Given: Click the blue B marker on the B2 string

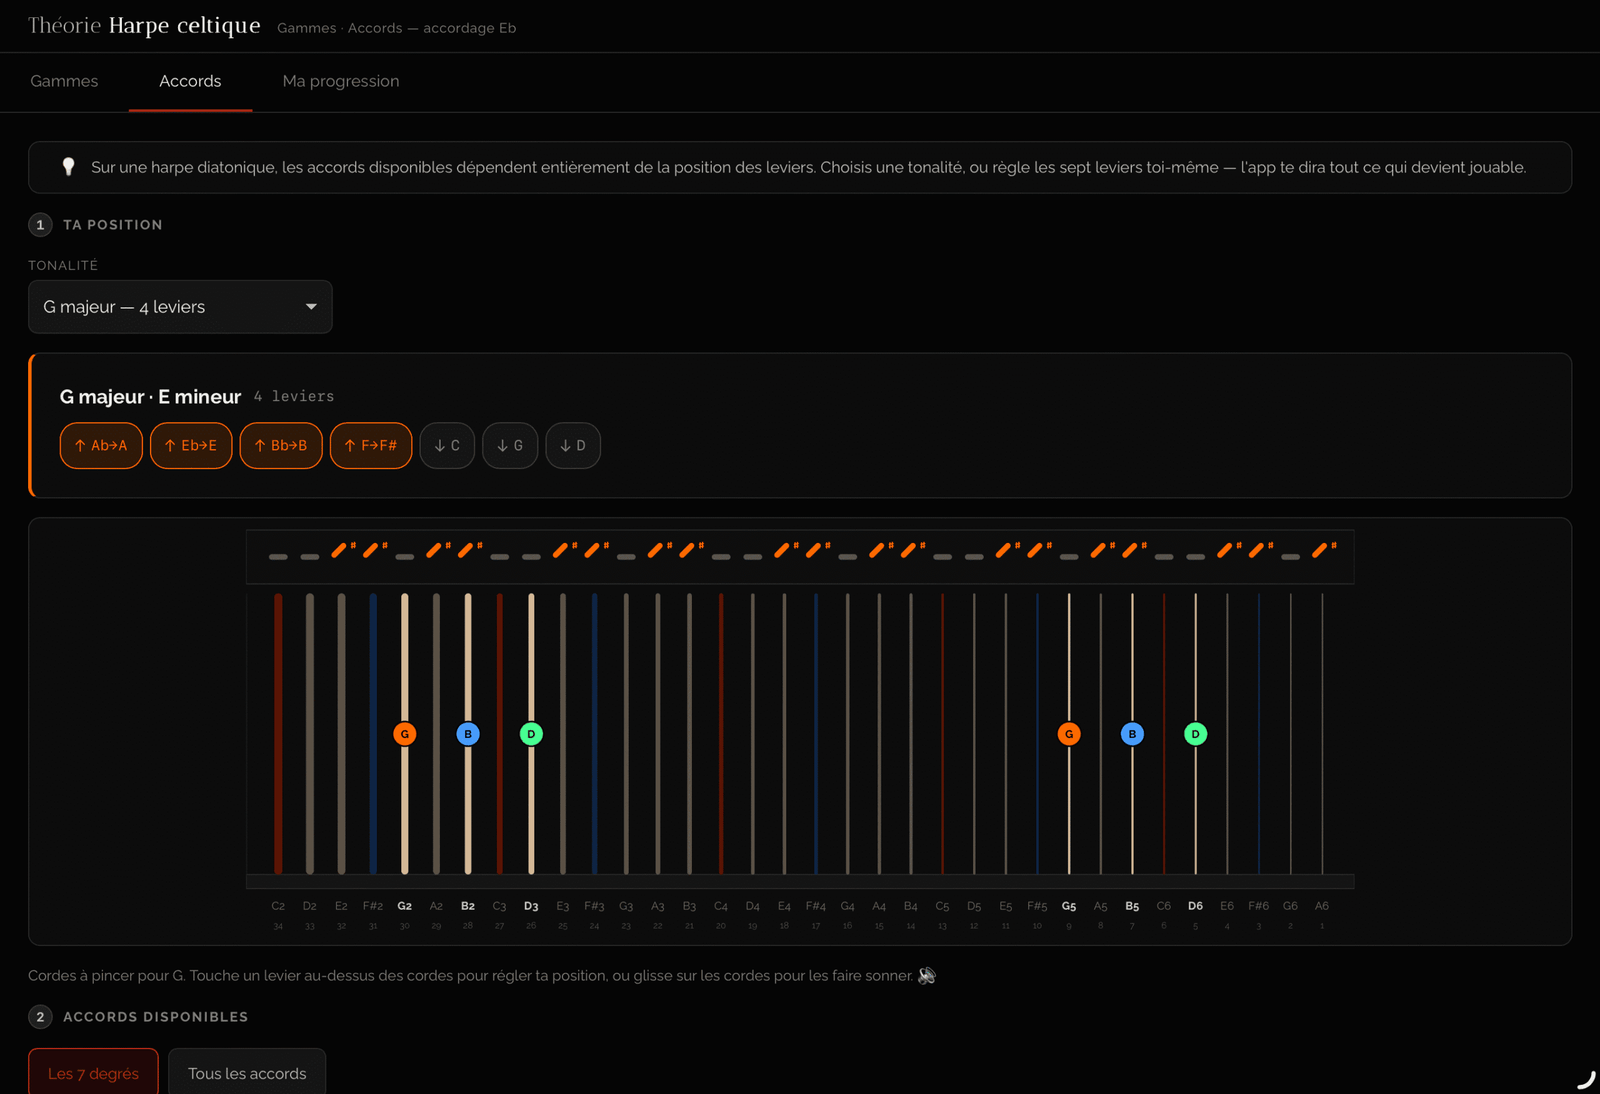Looking at the screenshot, I should tap(468, 734).
